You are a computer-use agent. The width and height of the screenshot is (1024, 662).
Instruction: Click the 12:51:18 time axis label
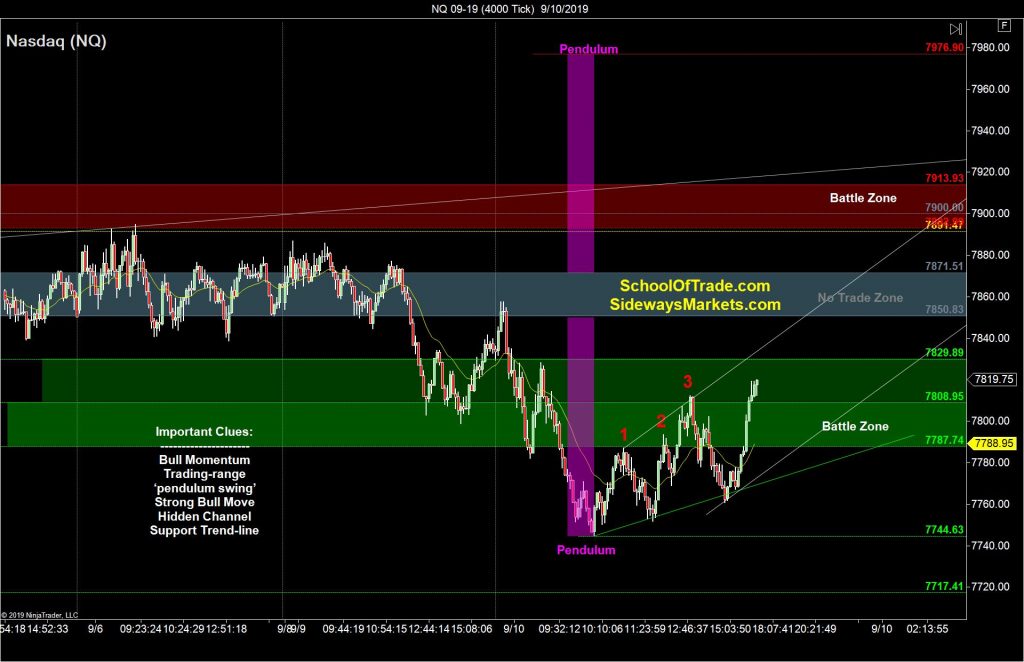[x=226, y=629]
